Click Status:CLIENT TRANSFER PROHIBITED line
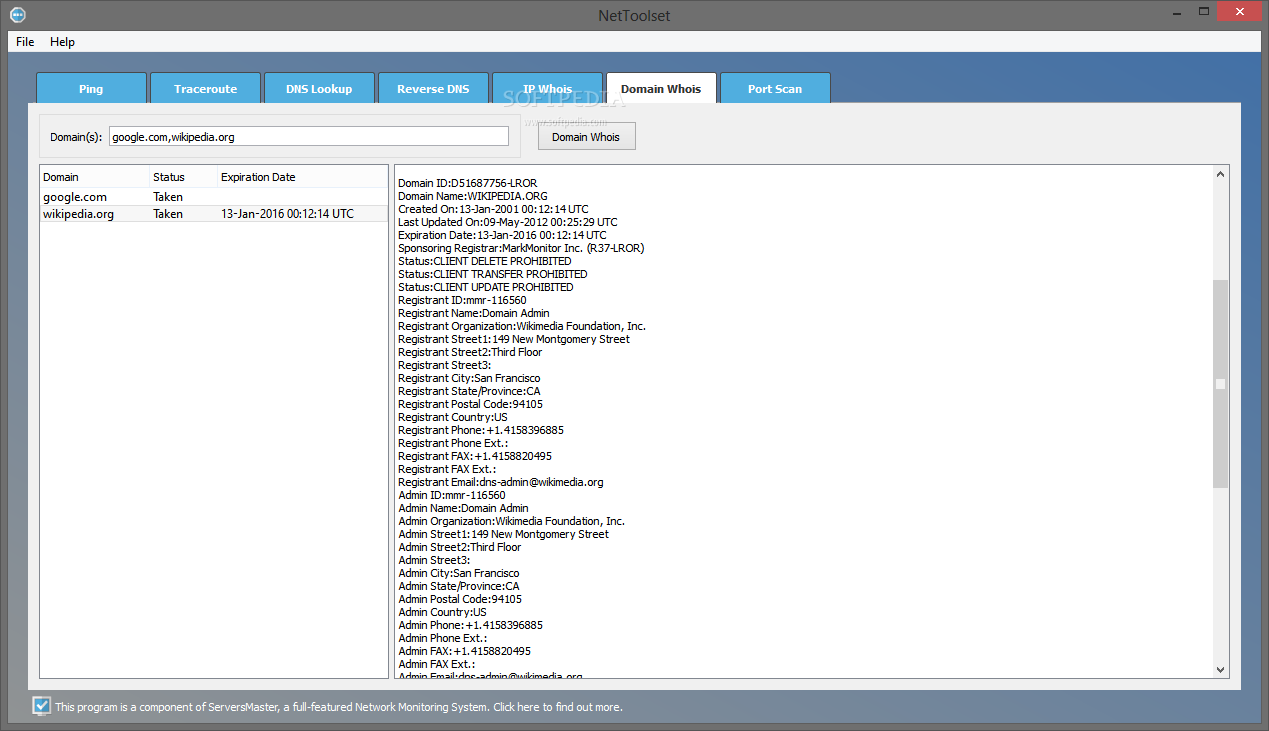Image resolution: width=1269 pixels, height=731 pixels. (x=493, y=274)
